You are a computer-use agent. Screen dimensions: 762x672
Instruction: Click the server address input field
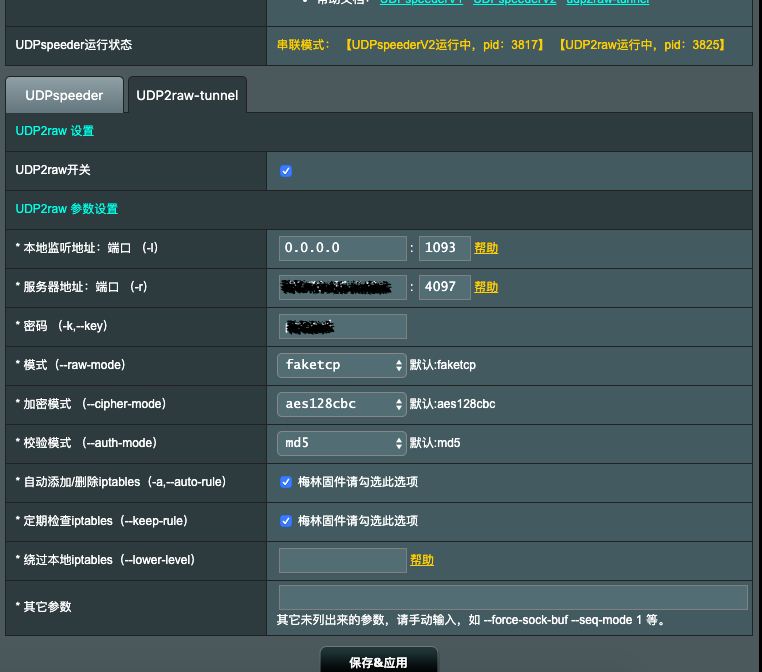point(343,287)
